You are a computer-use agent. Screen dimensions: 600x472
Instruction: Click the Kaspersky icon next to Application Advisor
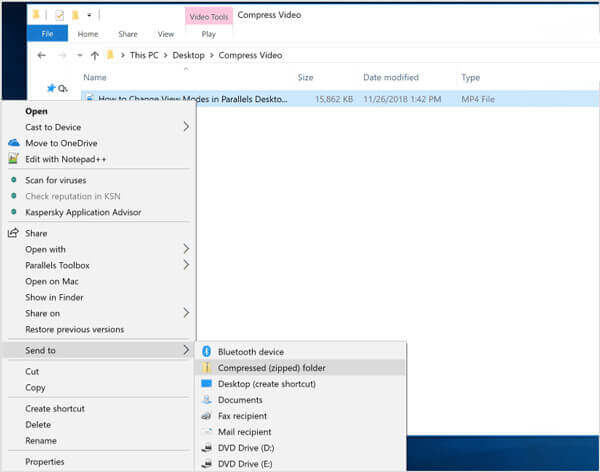[x=14, y=211]
